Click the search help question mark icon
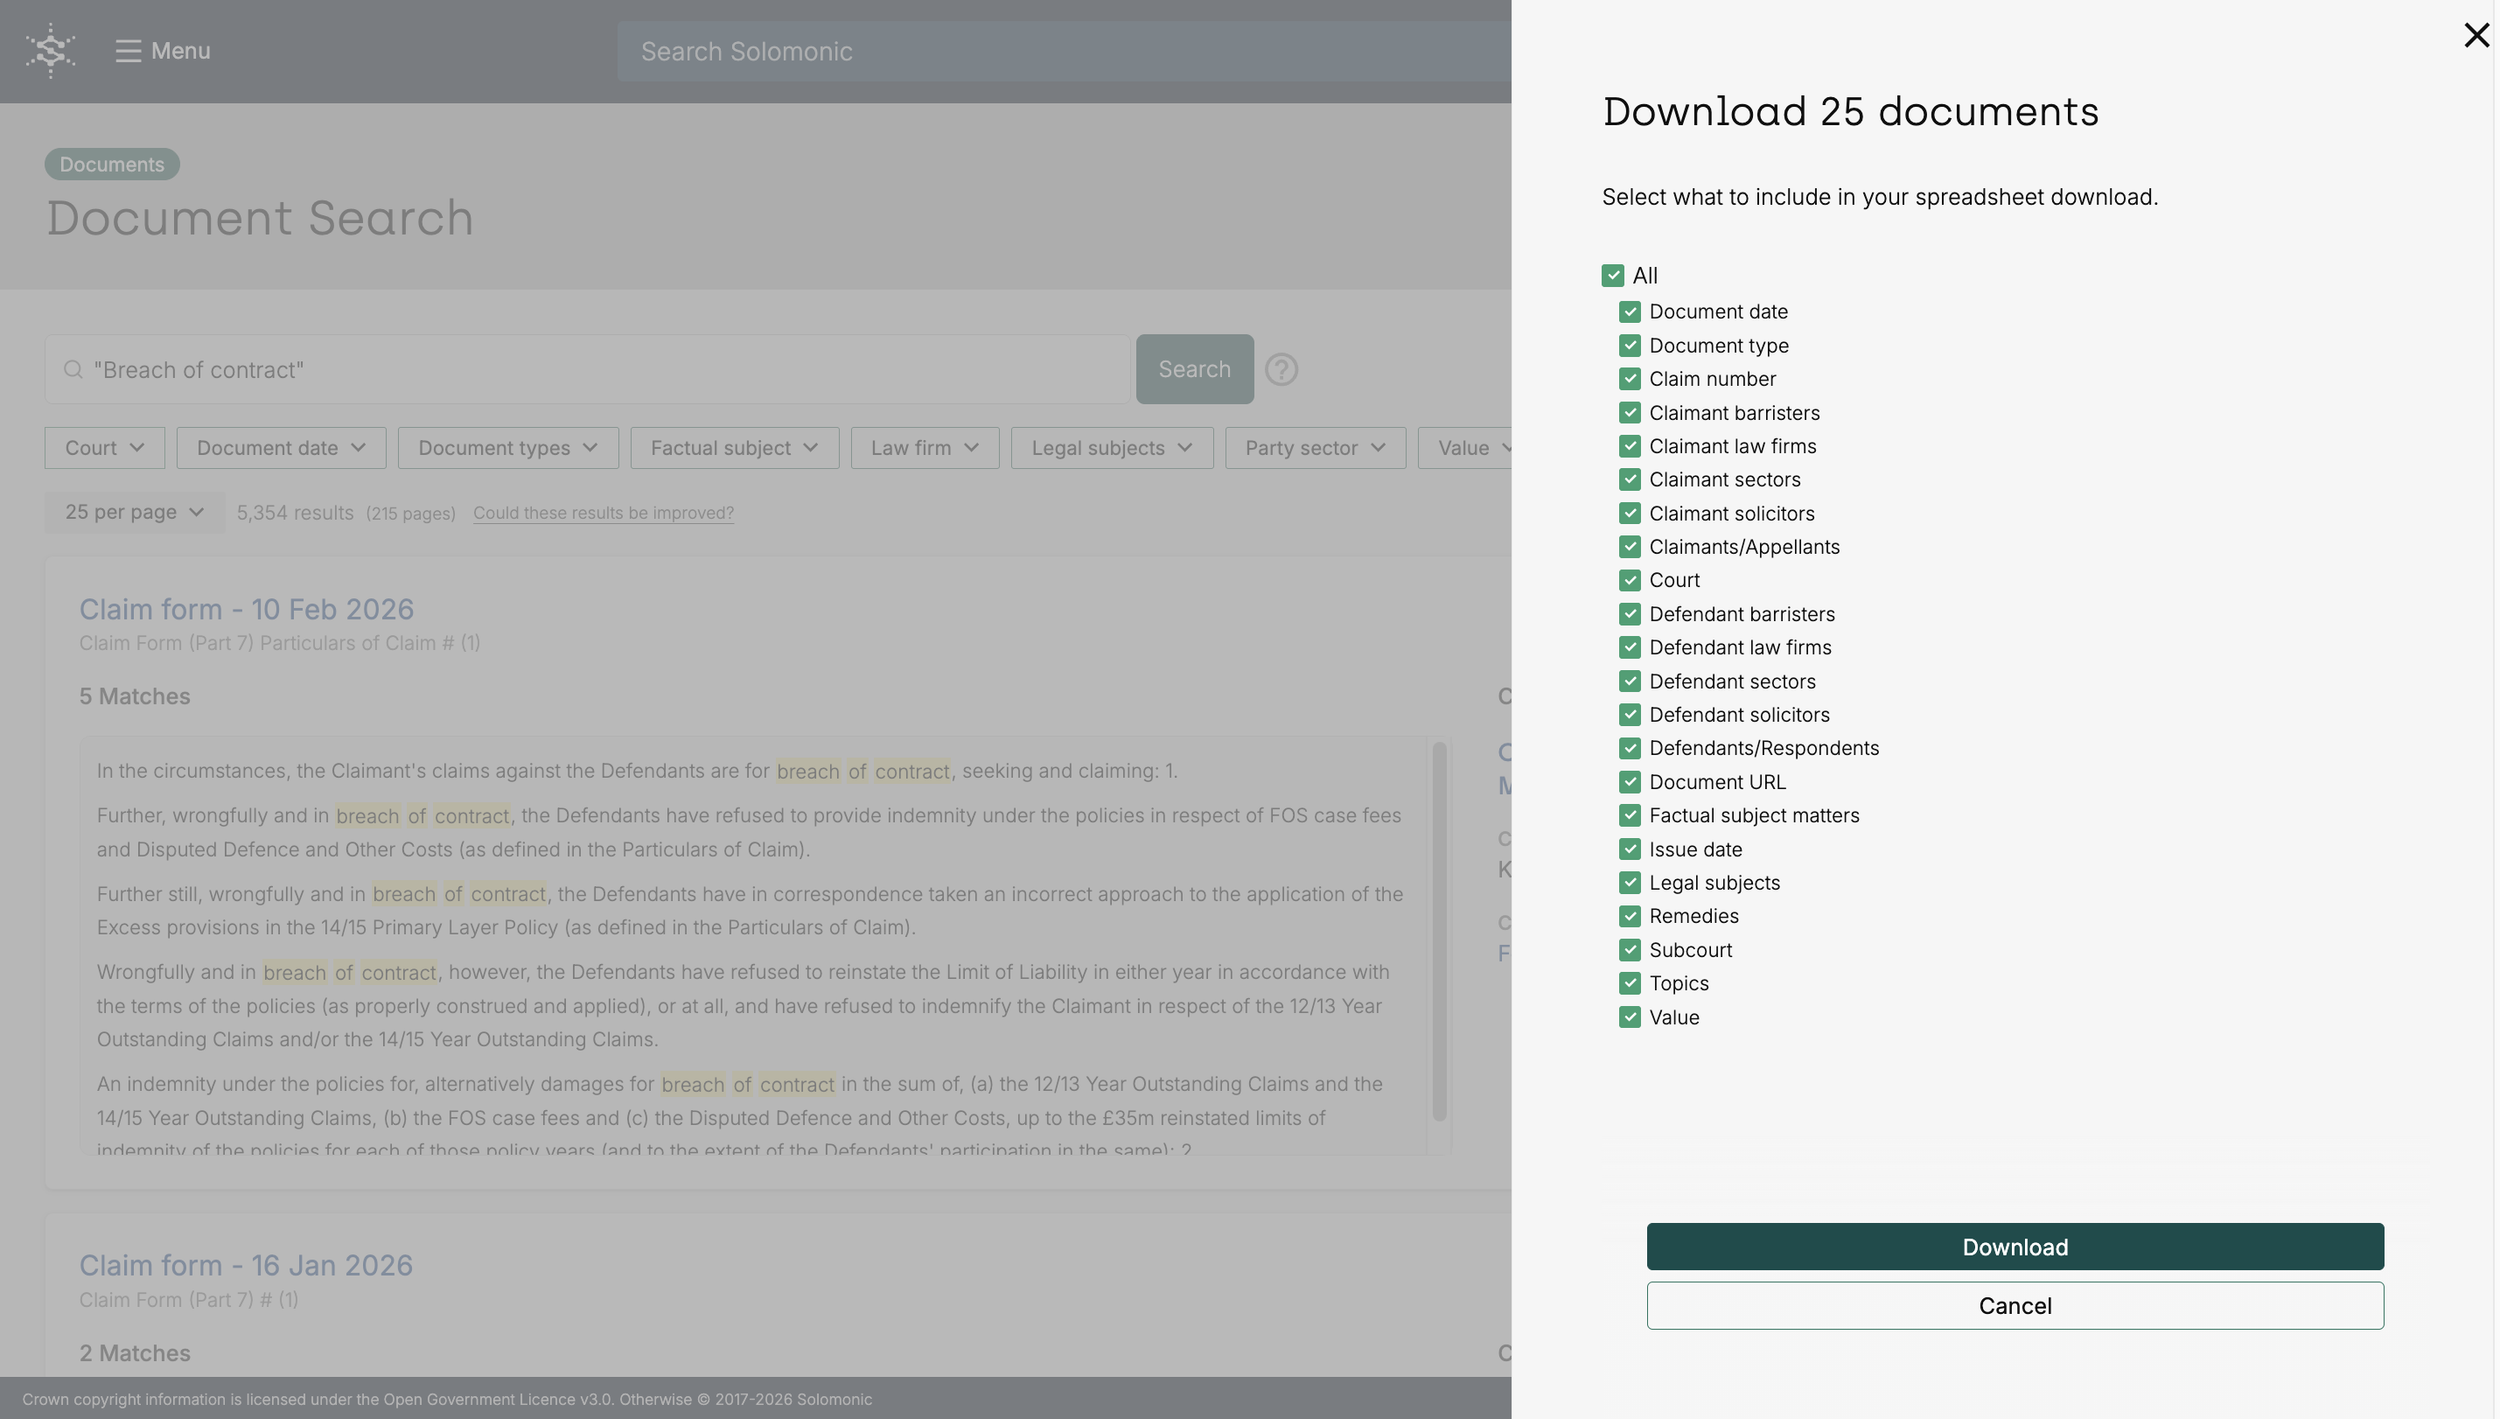2500x1419 pixels. point(1281,370)
